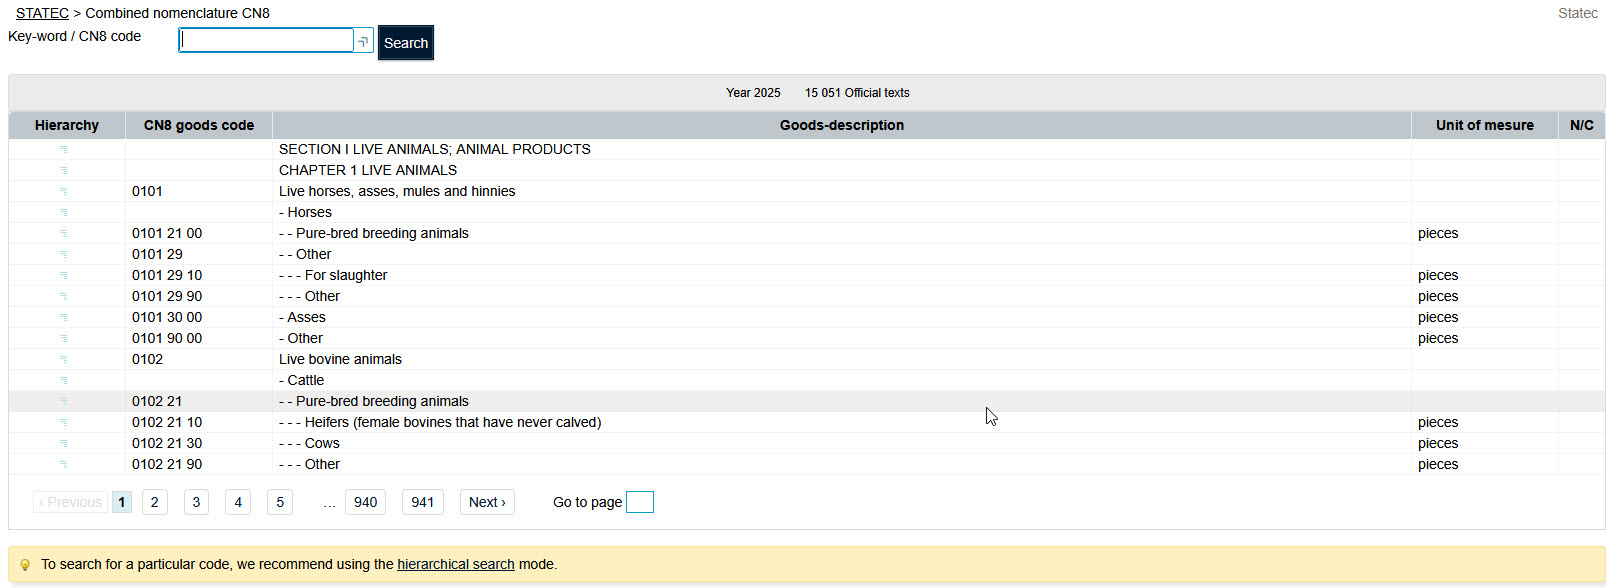
Task: Click Next to advance pagination
Action: pos(487,502)
